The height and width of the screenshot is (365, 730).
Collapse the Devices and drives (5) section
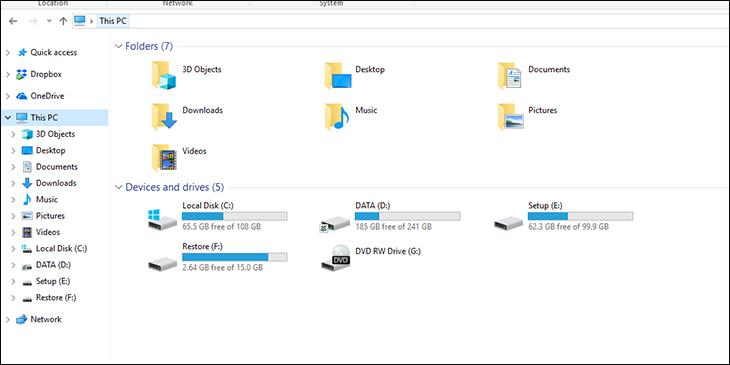tap(118, 188)
